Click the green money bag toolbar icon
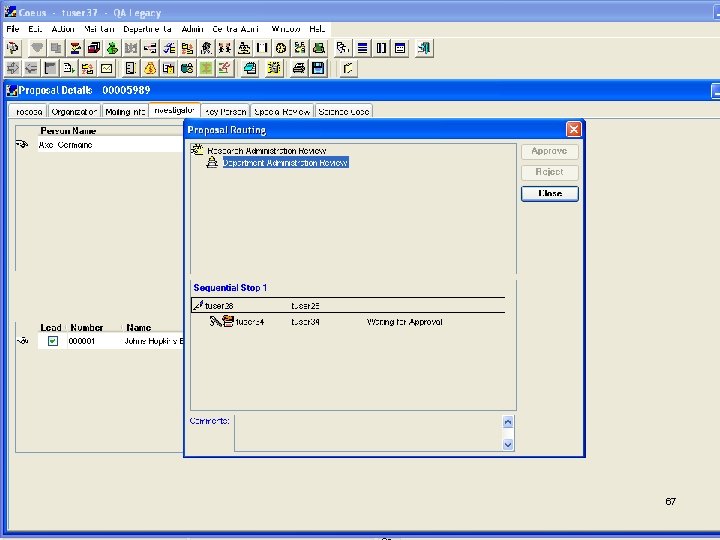 (x=112, y=48)
